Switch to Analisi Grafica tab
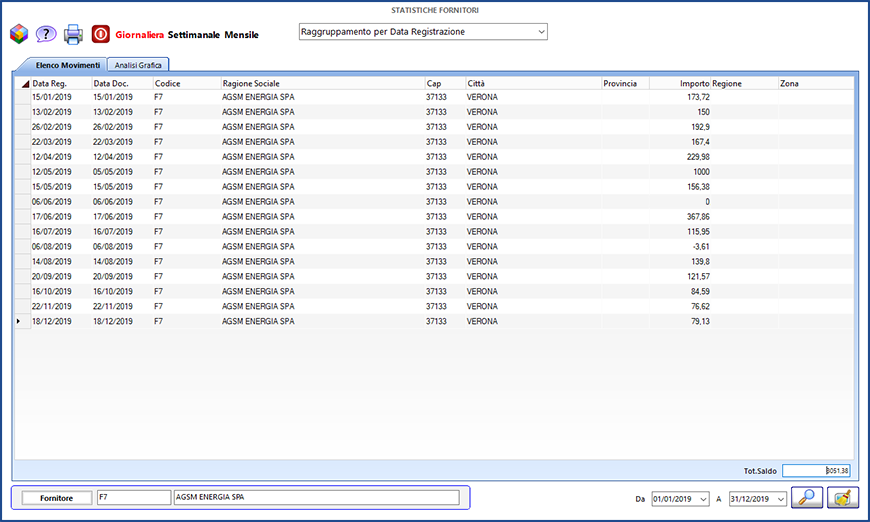The width and height of the screenshot is (870, 522). (139, 65)
